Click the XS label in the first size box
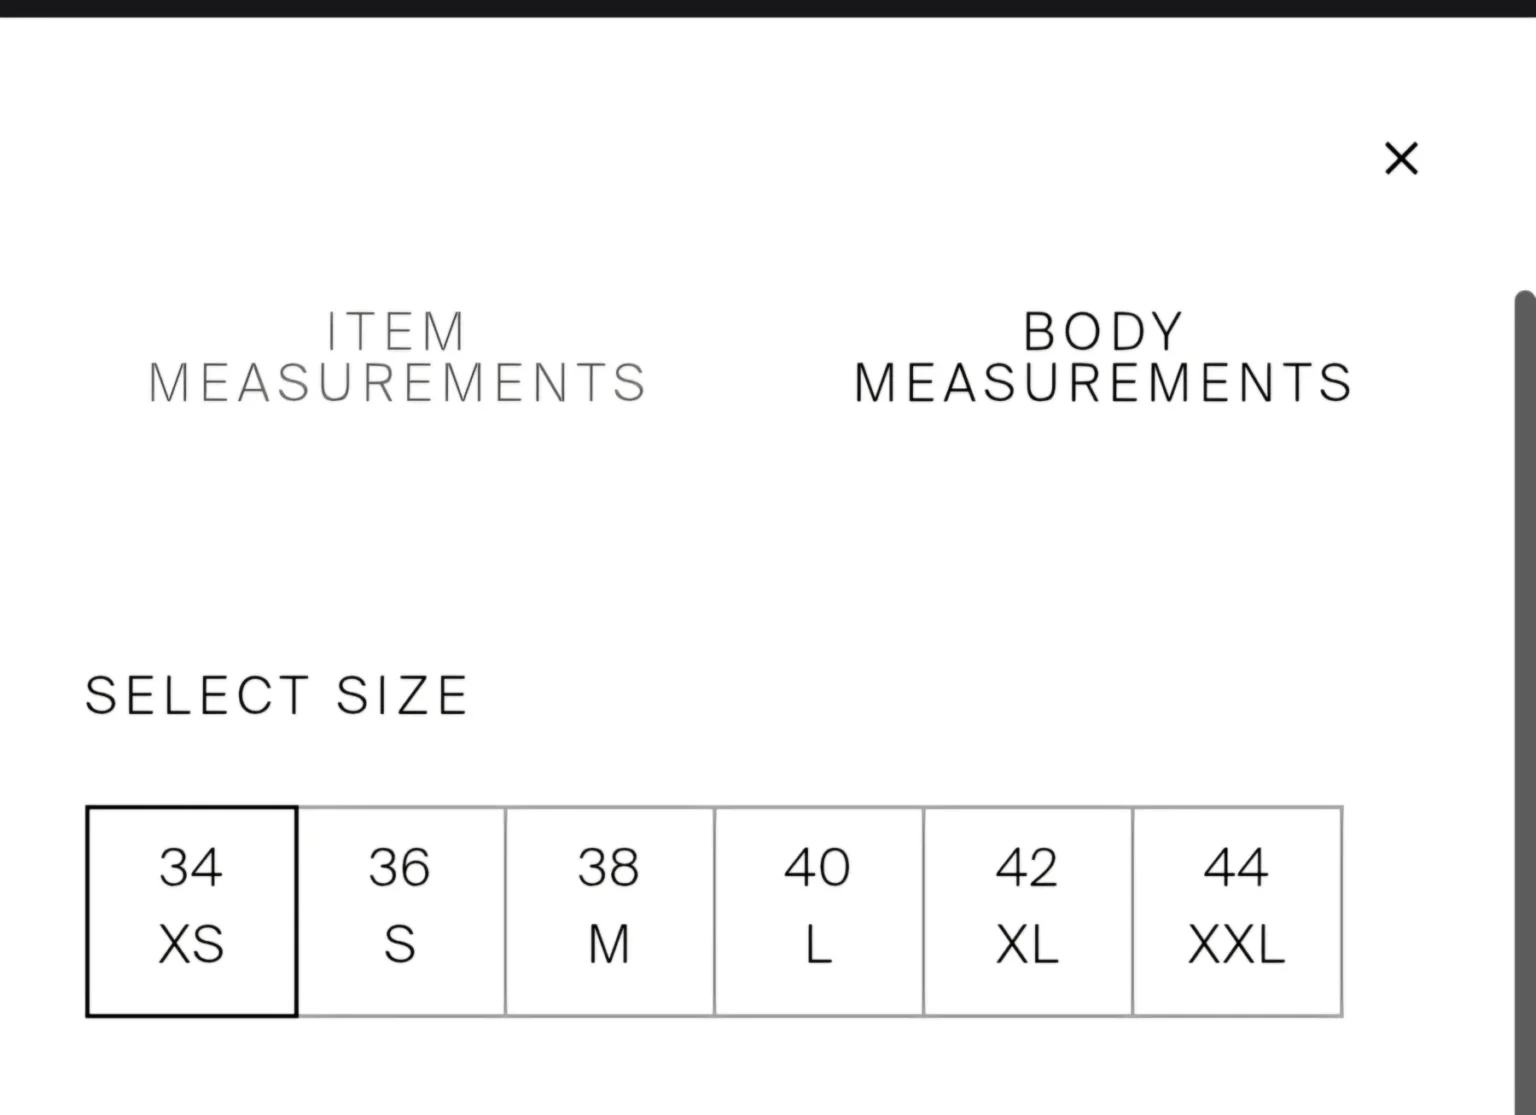The image size is (1536, 1115). coord(191,944)
